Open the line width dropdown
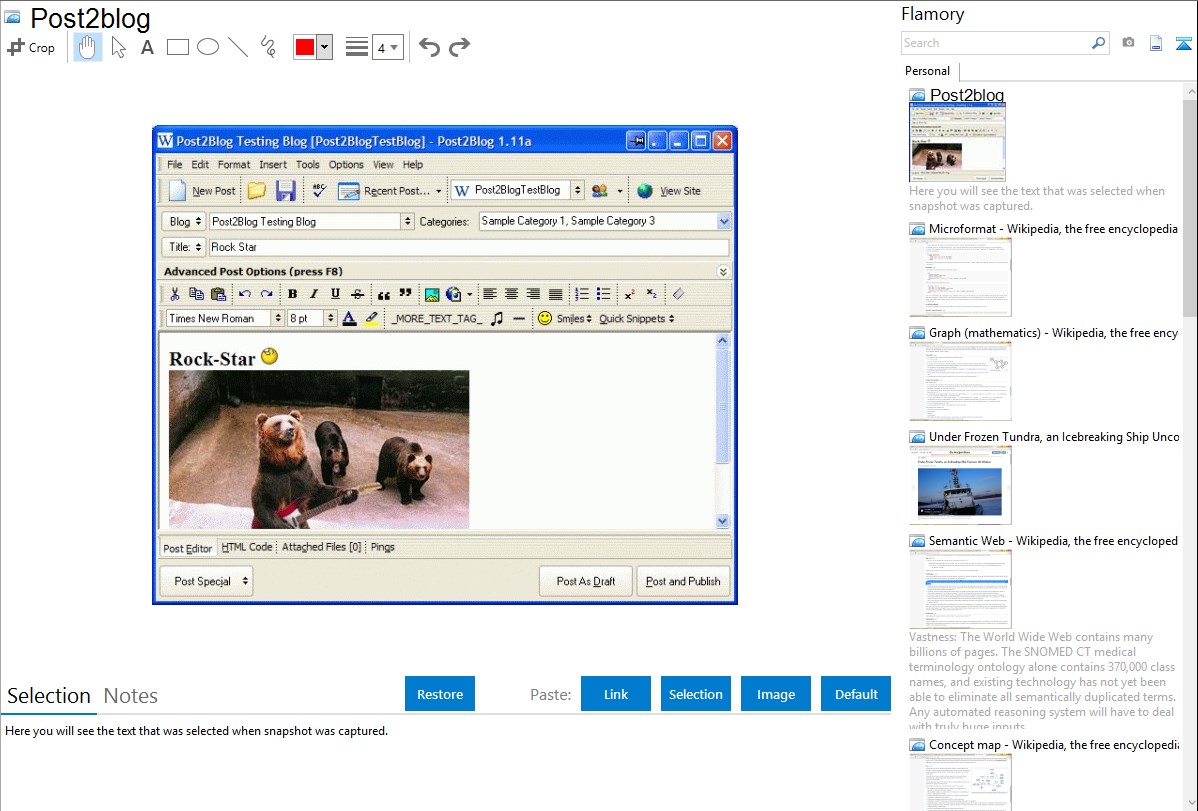This screenshot has height=811, width=1198. [x=388, y=47]
